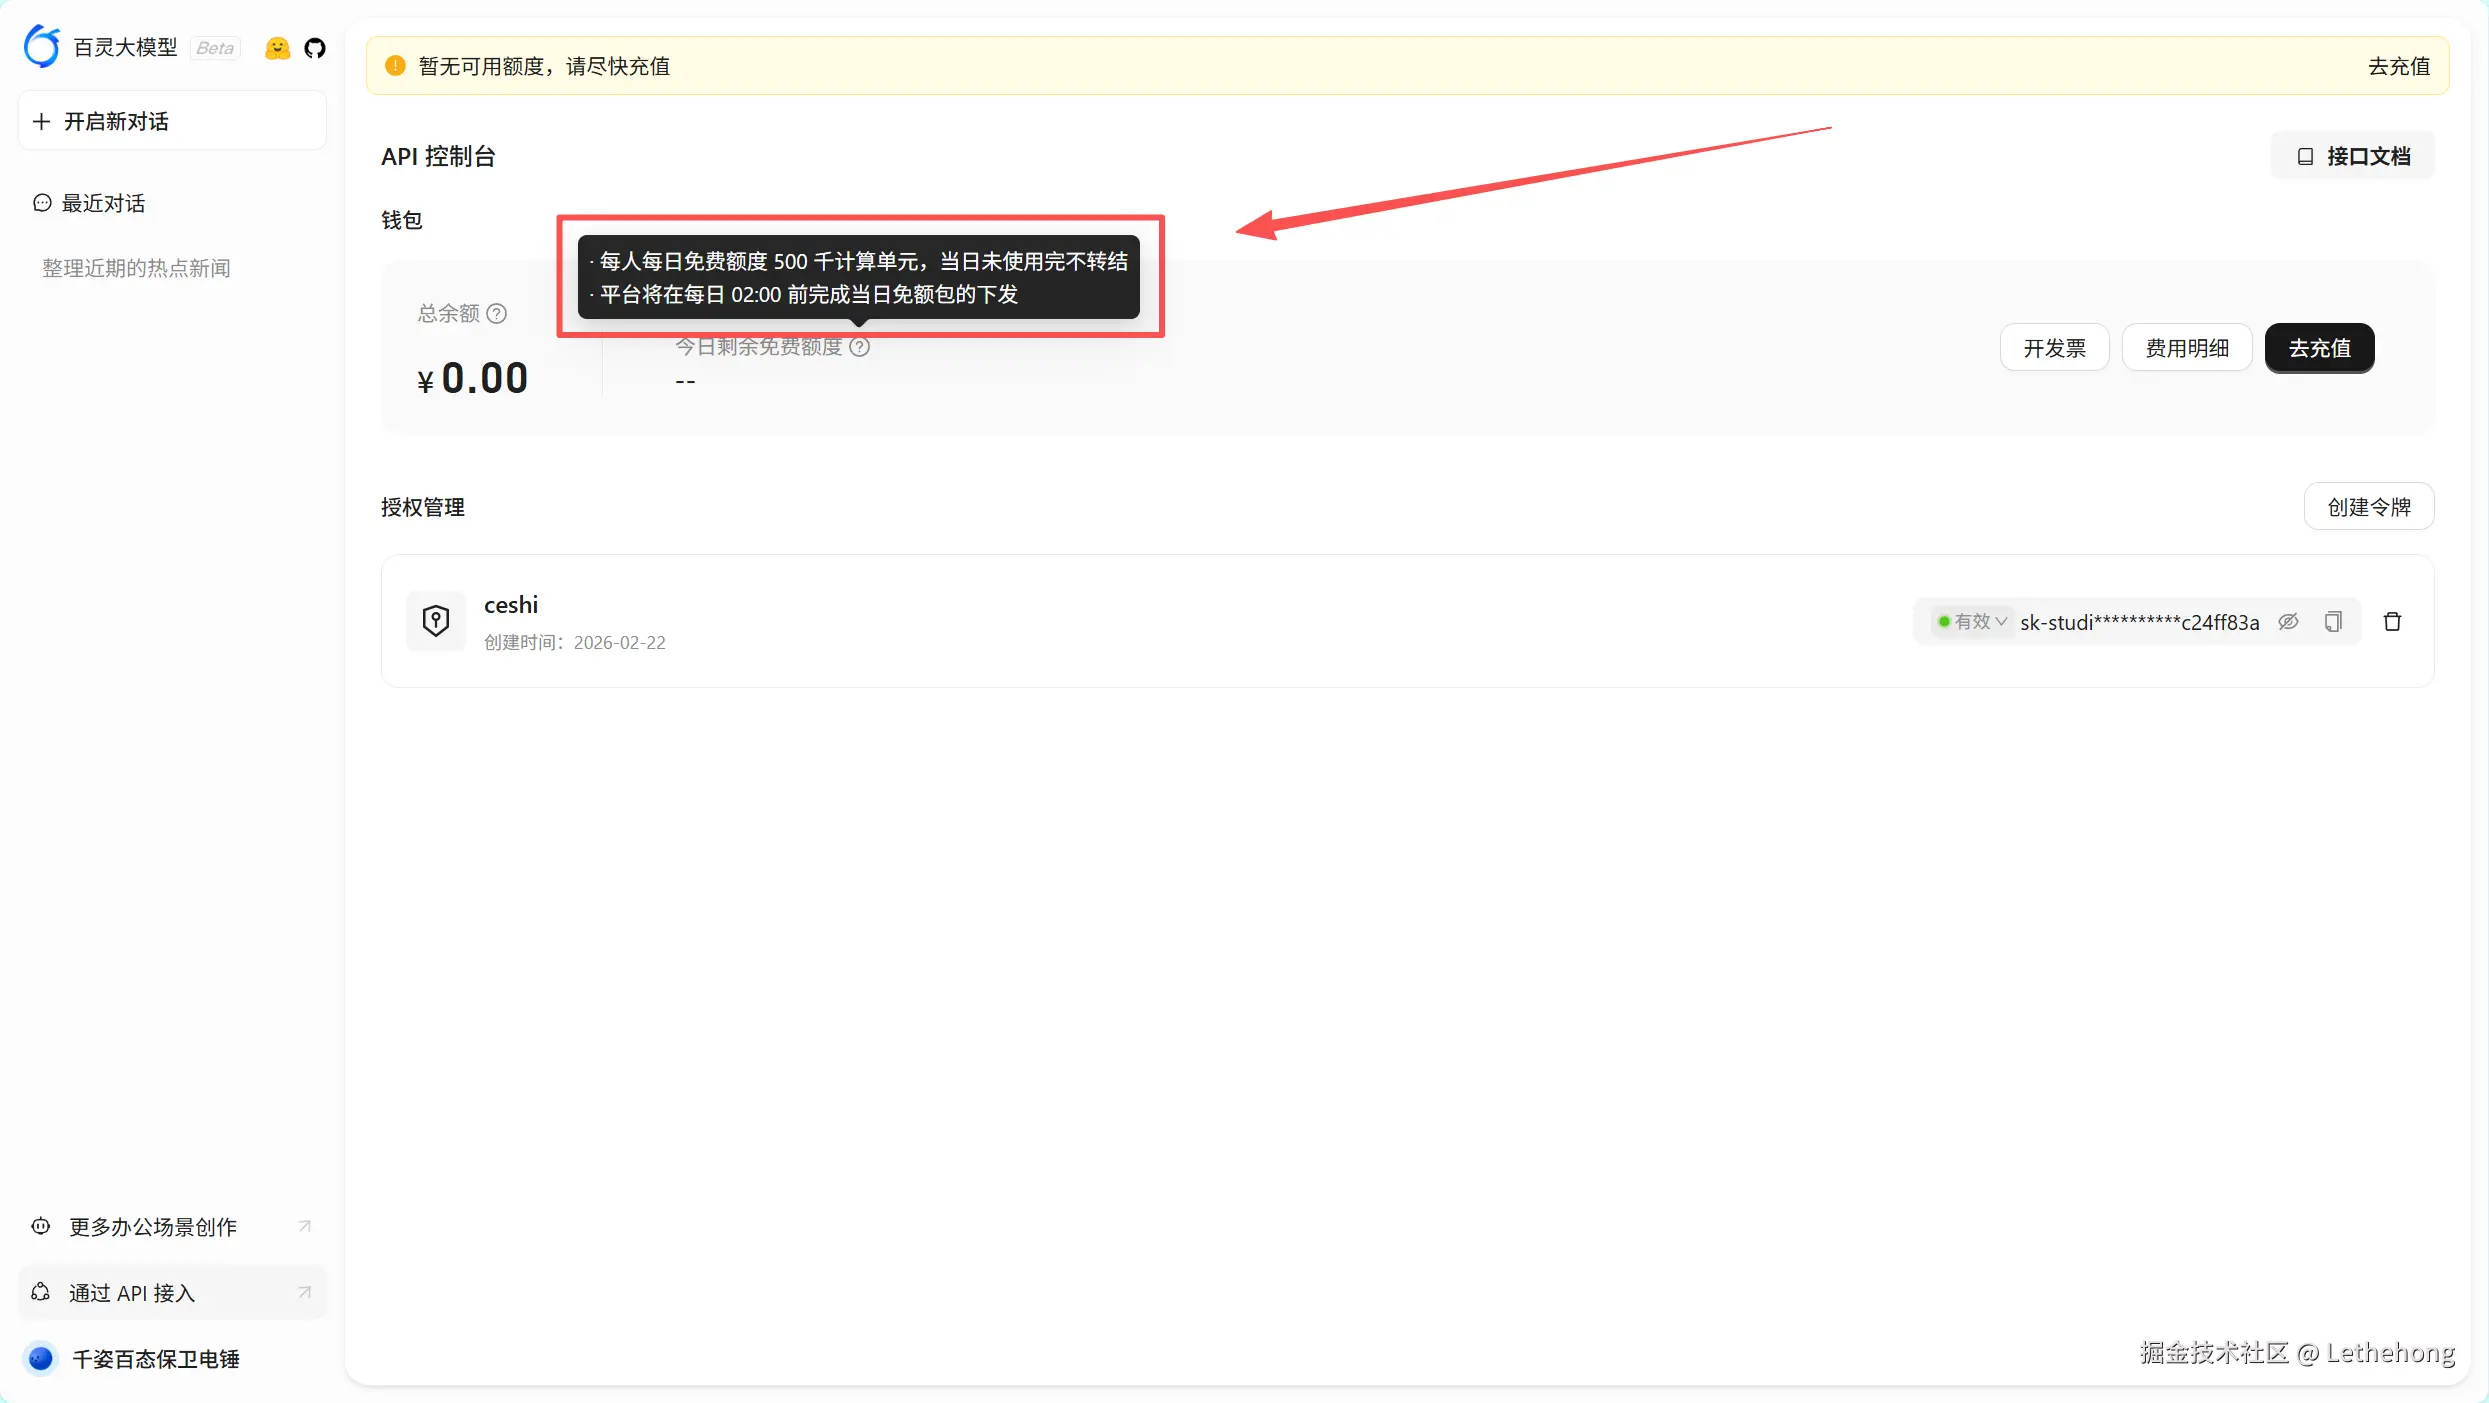The image size is (2489, 1403).
Task: Click 去充值 link in warning banner
Action: coord(2398,66)
